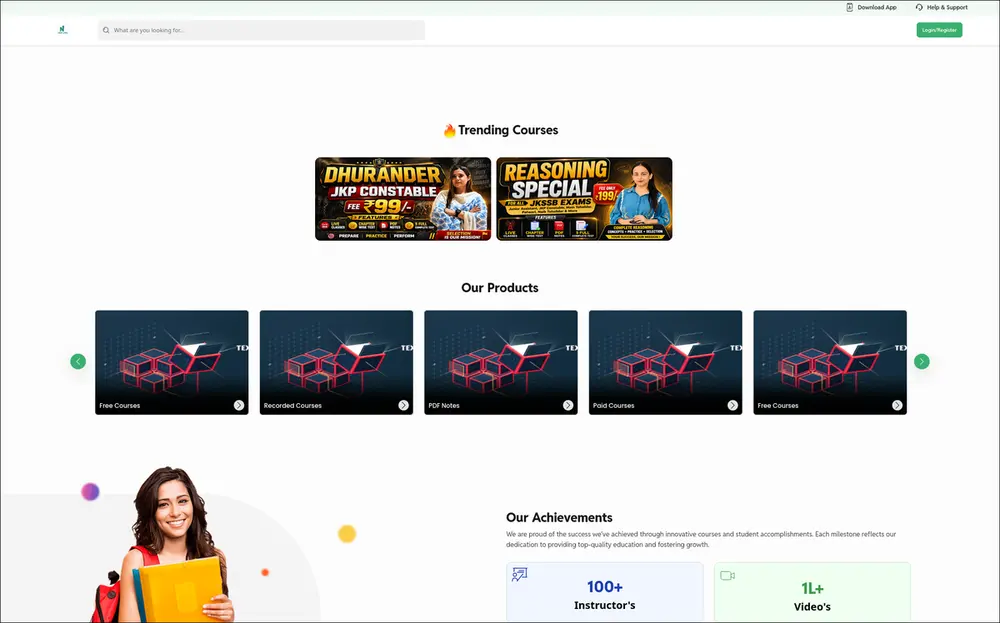Open the Download App link
The height and width of the screenshot is (623, 1000).
(x=871, y=7)
